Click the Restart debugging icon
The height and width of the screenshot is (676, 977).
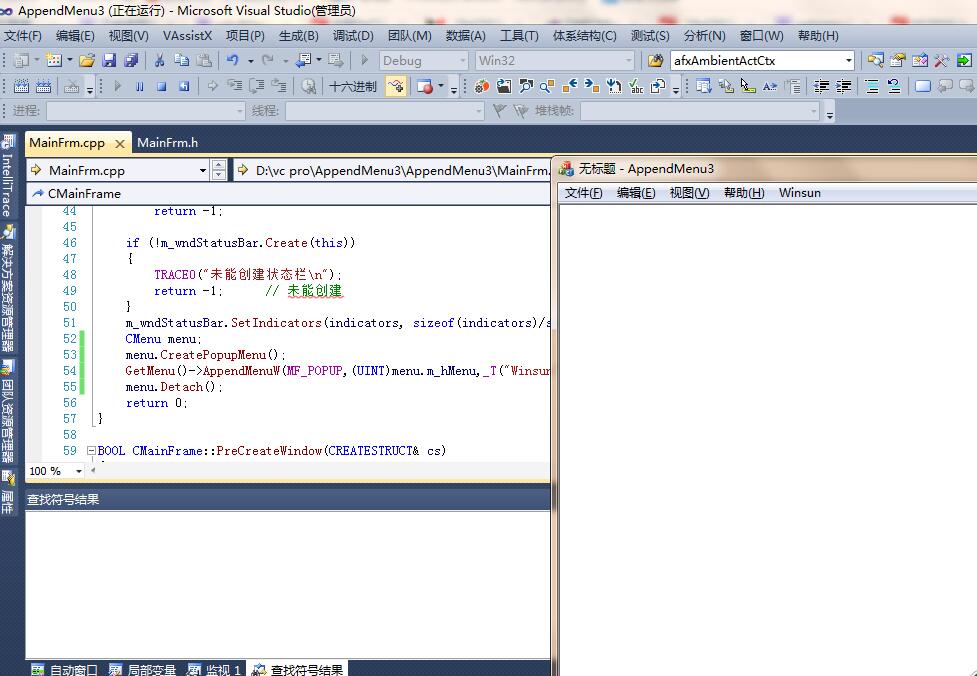click(184, 87)
